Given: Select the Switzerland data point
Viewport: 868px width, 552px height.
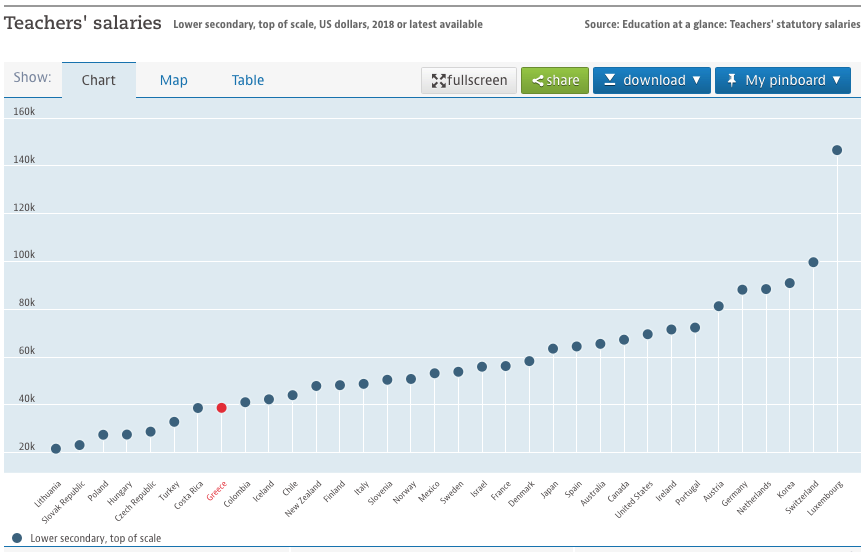Looking at the screenshot, I should pyautogui.click(x=813, y=262).
